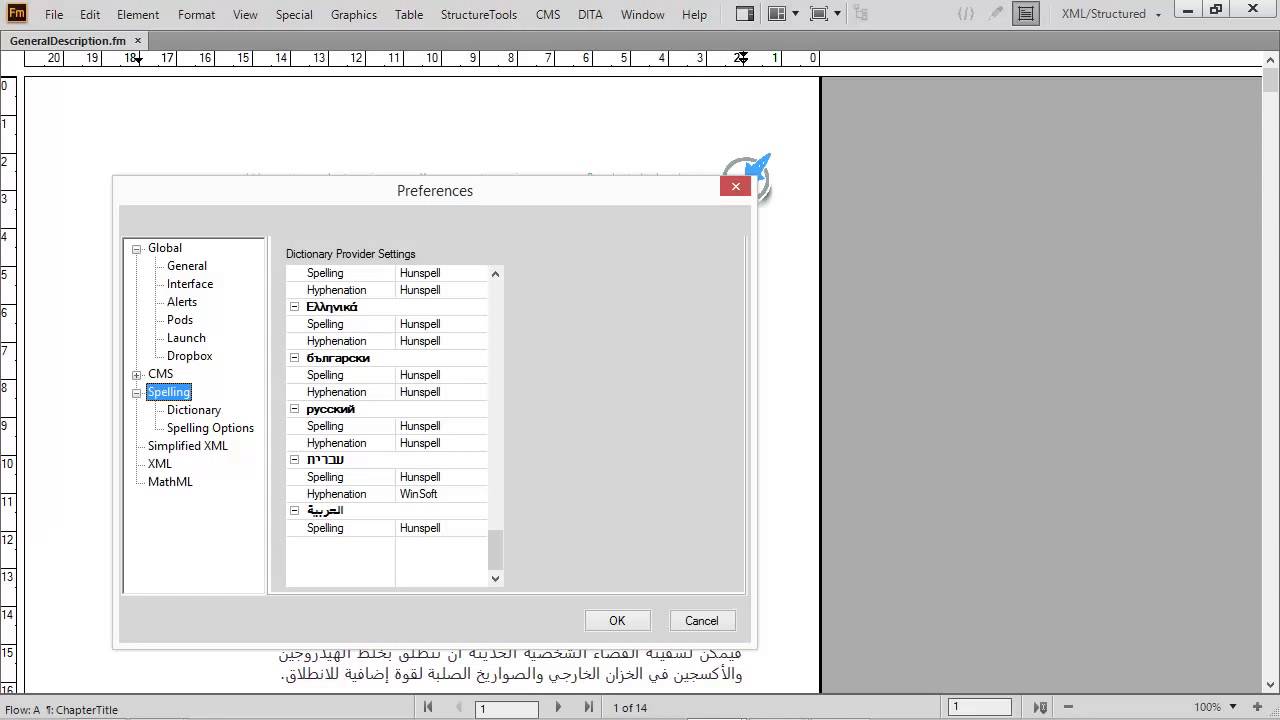Go to last page arrow
1280x720 pixels.
(x=589, y=707)
